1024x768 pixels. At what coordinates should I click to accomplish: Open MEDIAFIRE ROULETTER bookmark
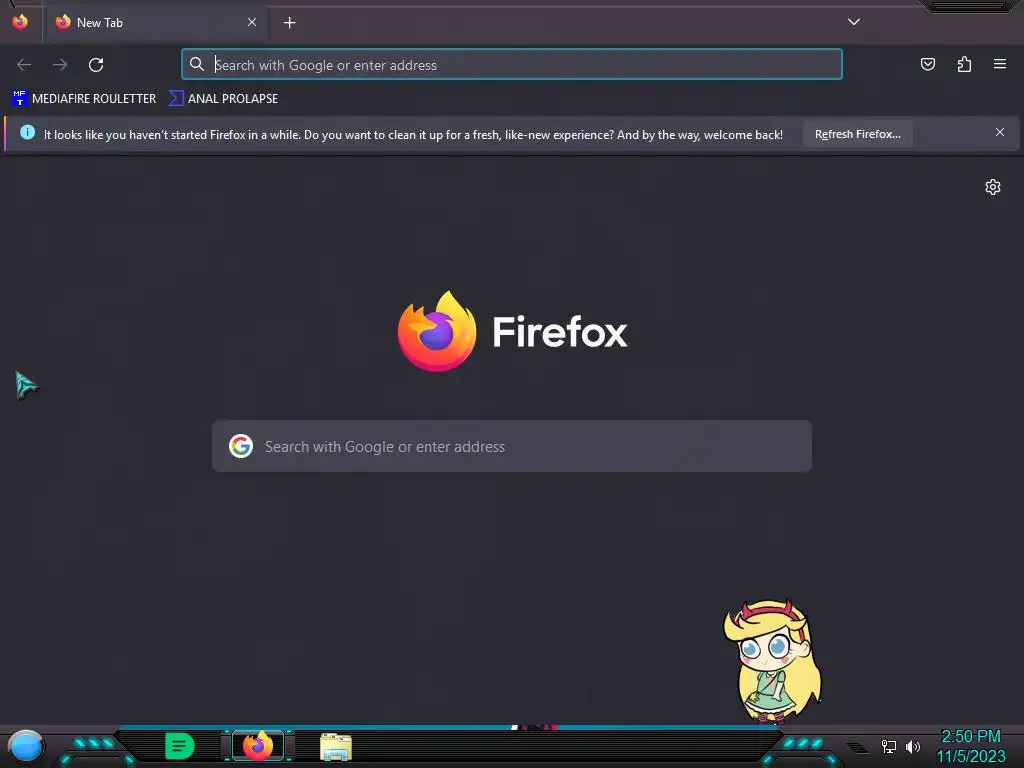tap(84, 99)
